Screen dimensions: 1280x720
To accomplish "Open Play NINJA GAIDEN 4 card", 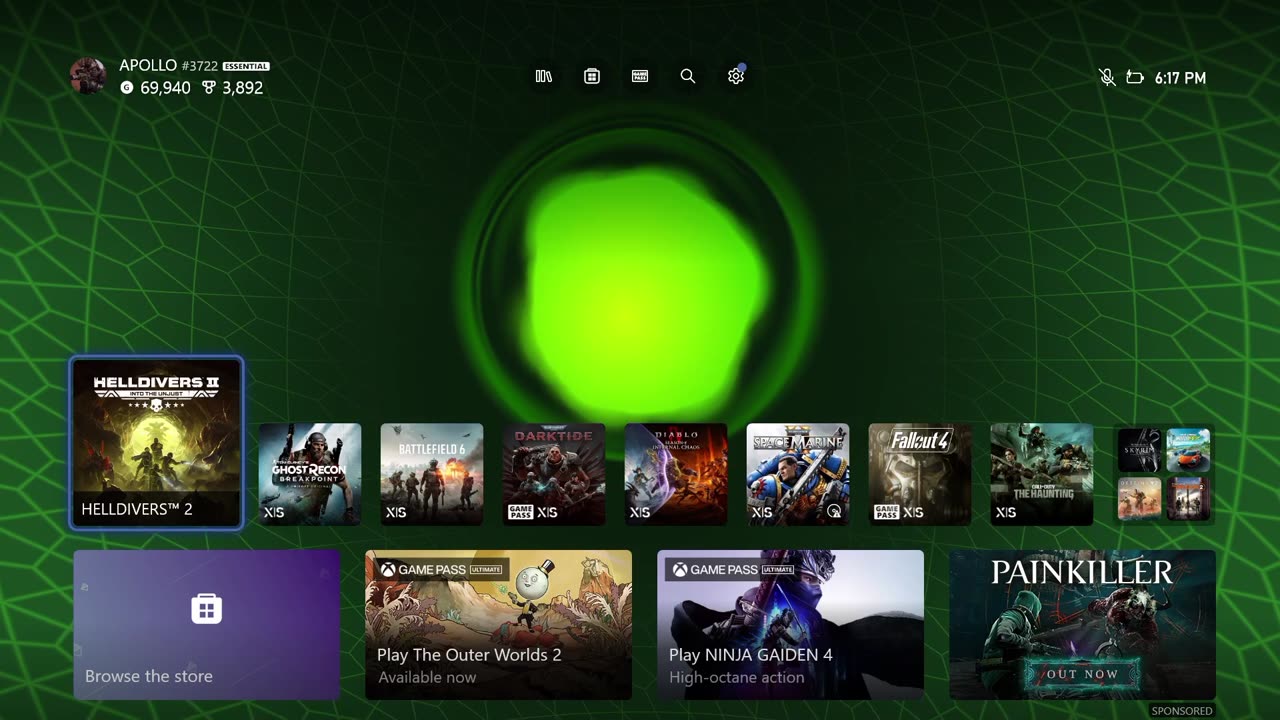I will (x=791, y=624).
